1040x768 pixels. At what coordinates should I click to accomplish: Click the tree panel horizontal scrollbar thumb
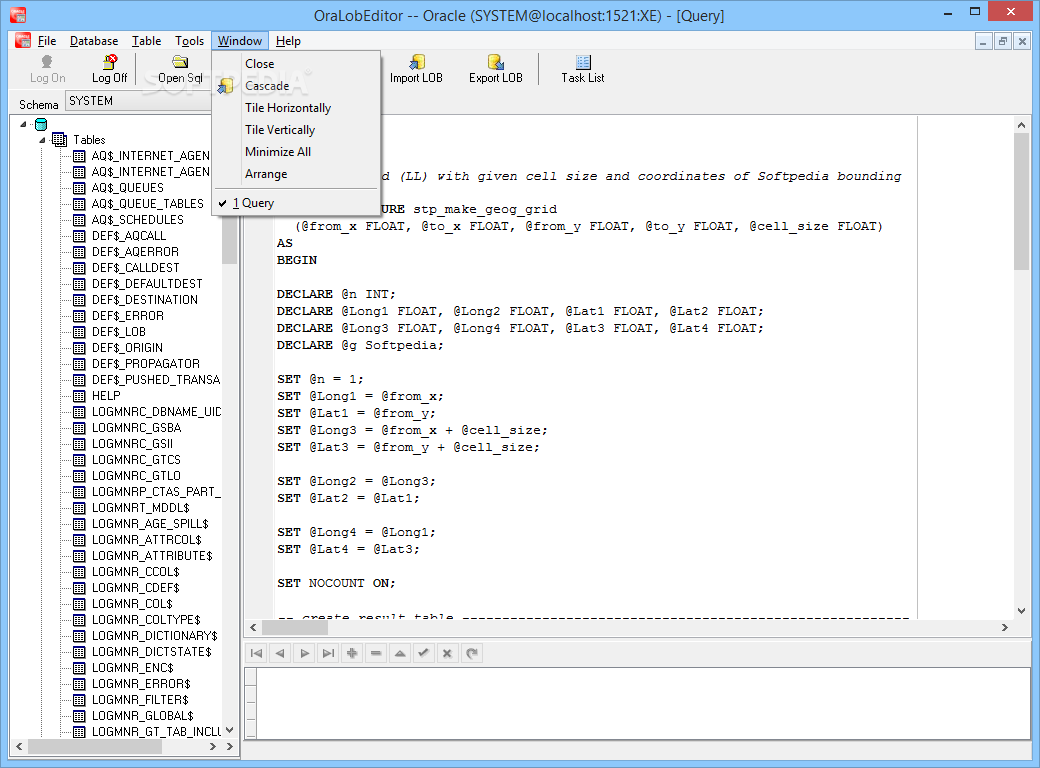click(95, 747)
